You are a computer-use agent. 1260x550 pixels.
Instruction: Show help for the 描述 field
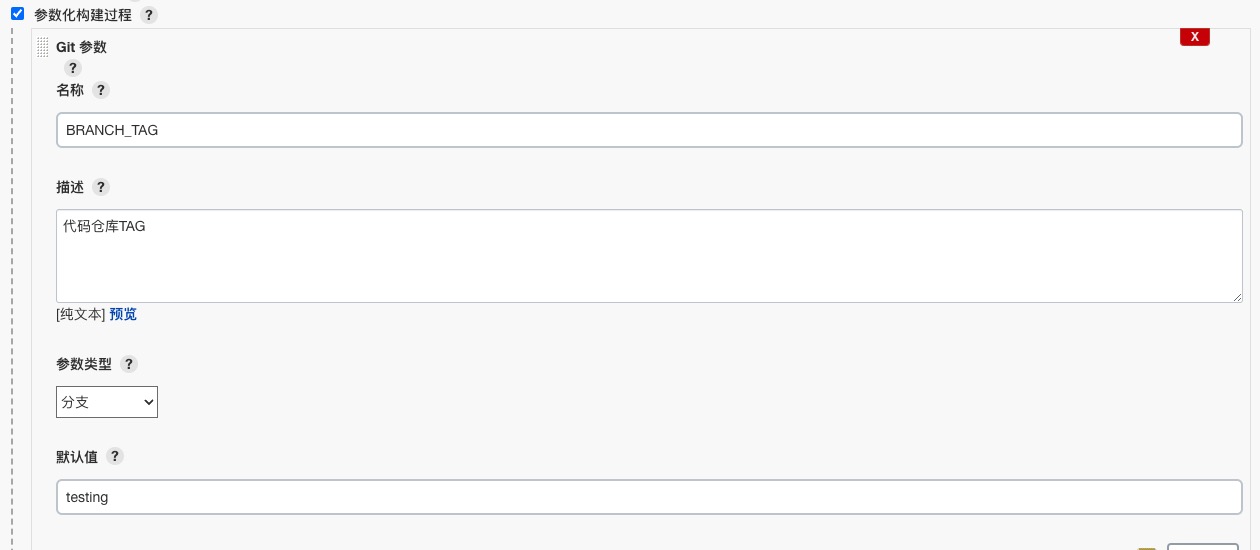(x=100, y=187)
